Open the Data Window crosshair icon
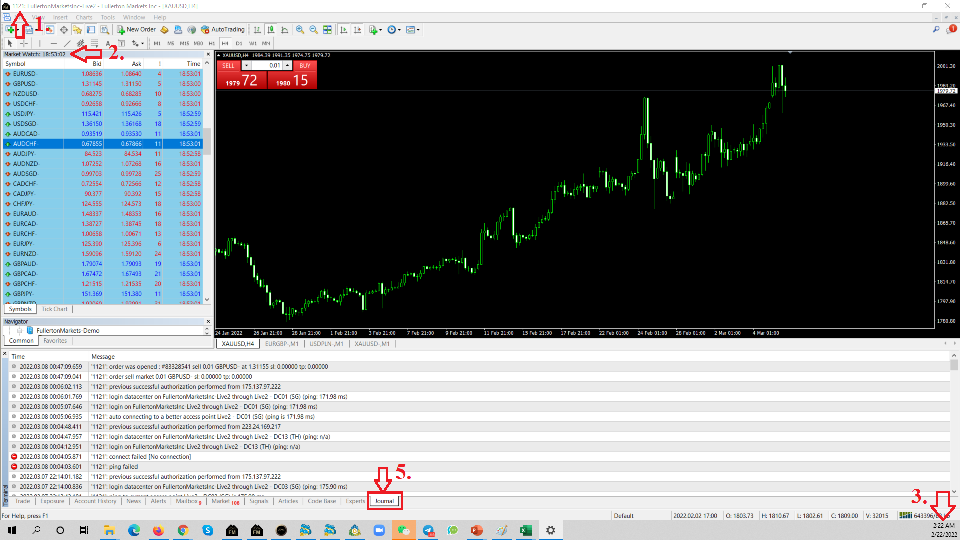The height and width of the screenshot is (540, 960). 64,29
